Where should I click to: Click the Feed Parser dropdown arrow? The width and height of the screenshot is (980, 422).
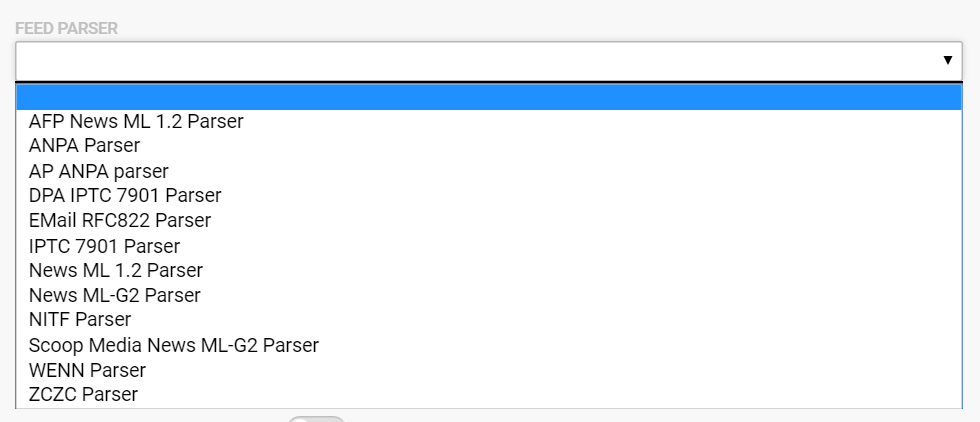click(947, 61)
